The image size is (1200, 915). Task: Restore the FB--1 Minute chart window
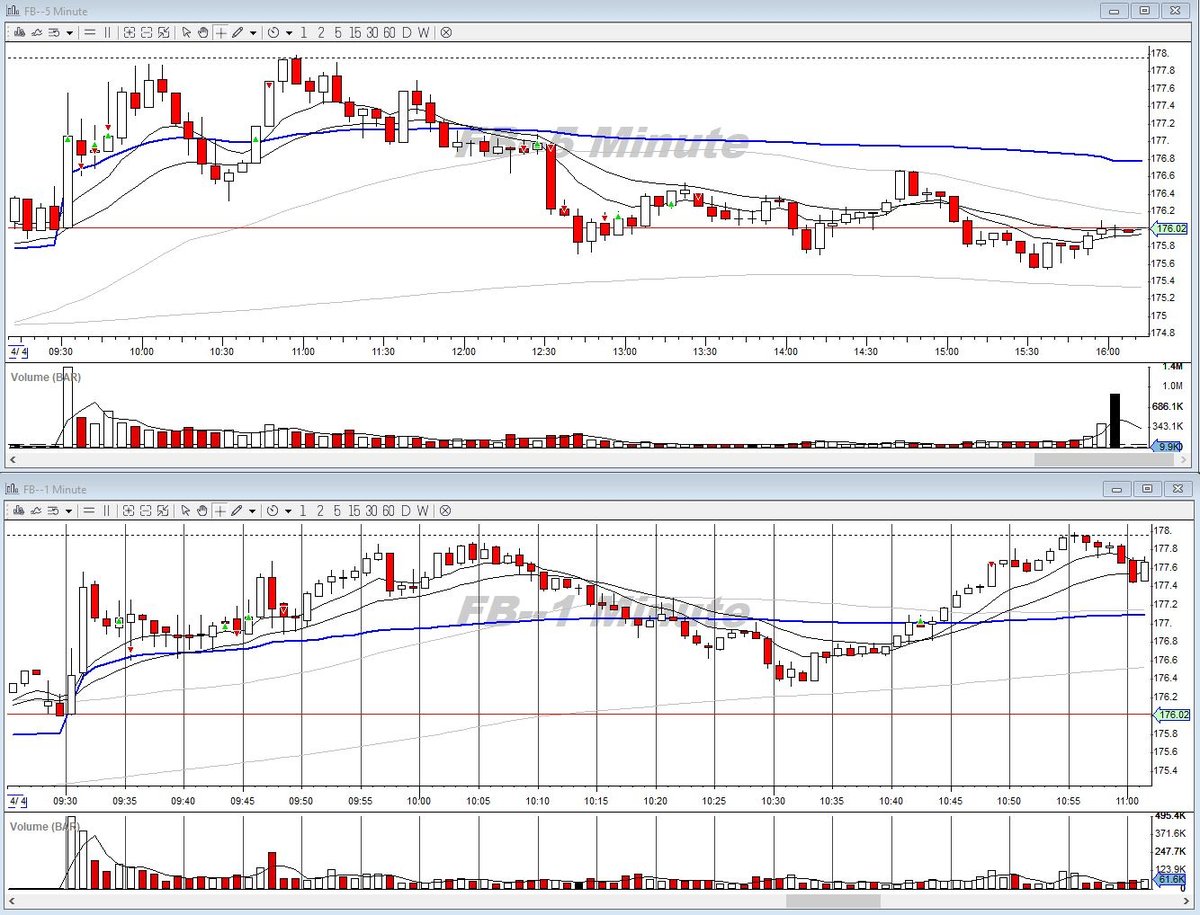pyautogui.click(x=1145, y=489)
